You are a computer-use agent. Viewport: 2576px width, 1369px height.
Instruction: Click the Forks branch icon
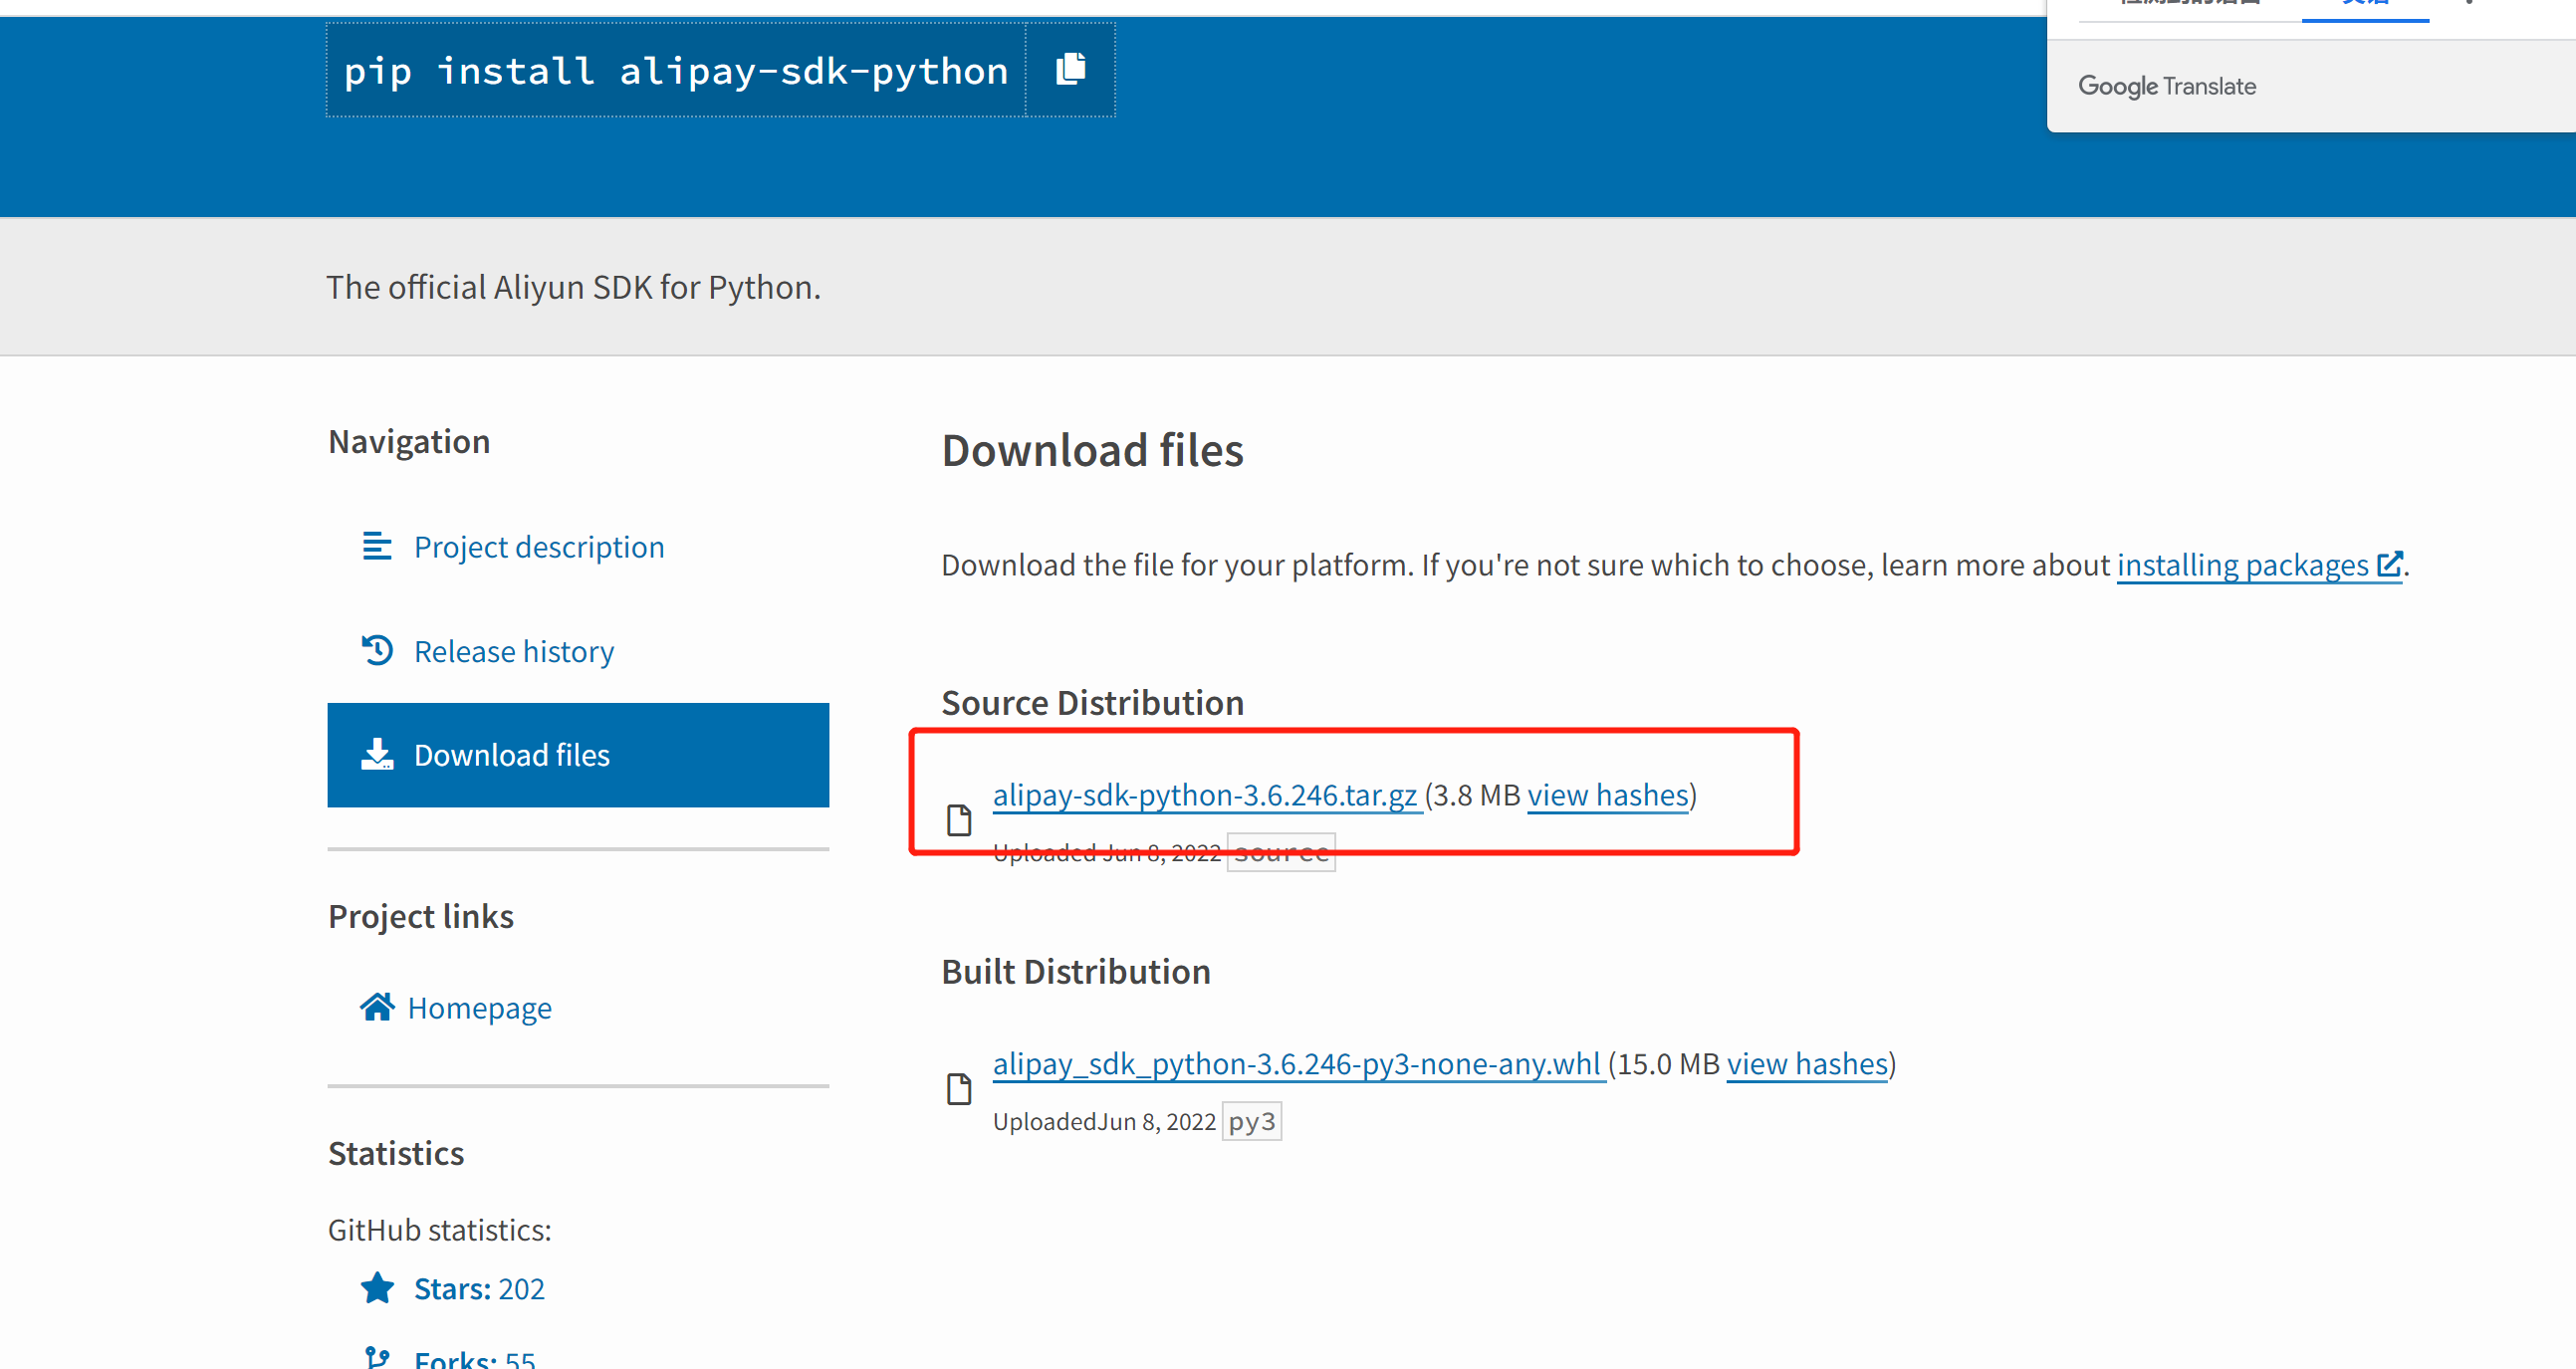(377, 1357)
